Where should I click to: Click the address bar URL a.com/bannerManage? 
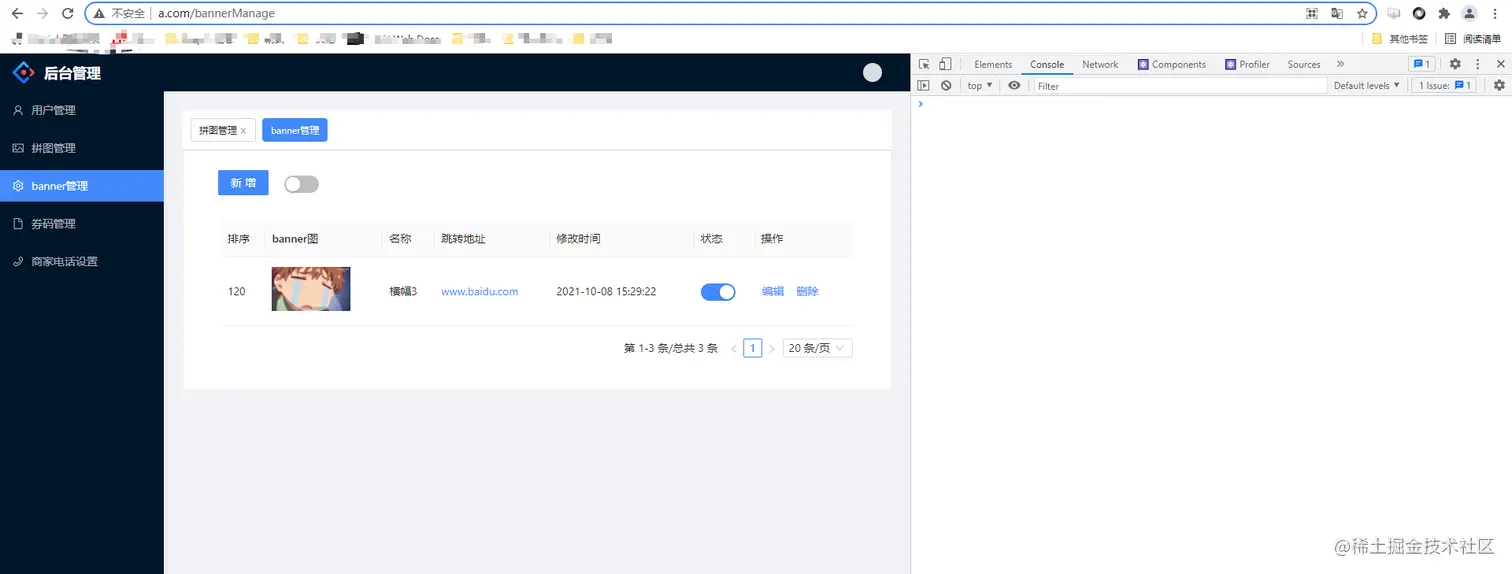(216, 14)
